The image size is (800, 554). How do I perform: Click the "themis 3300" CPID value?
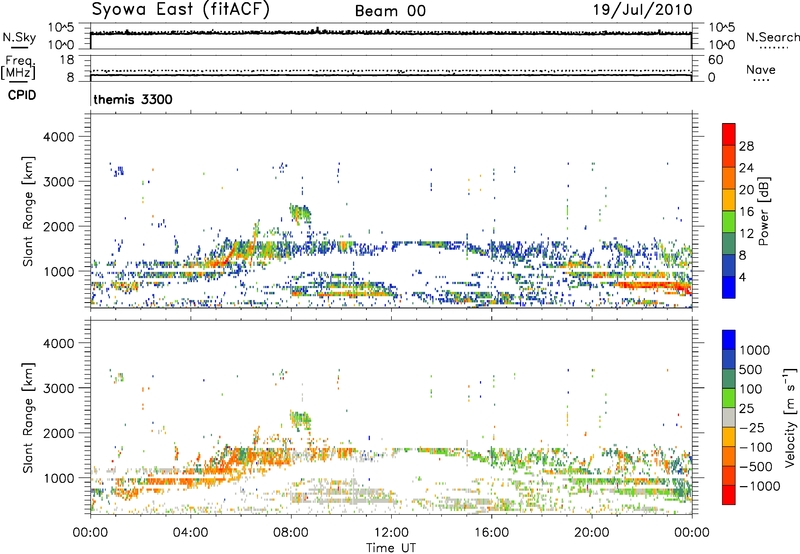pos(133,99)
